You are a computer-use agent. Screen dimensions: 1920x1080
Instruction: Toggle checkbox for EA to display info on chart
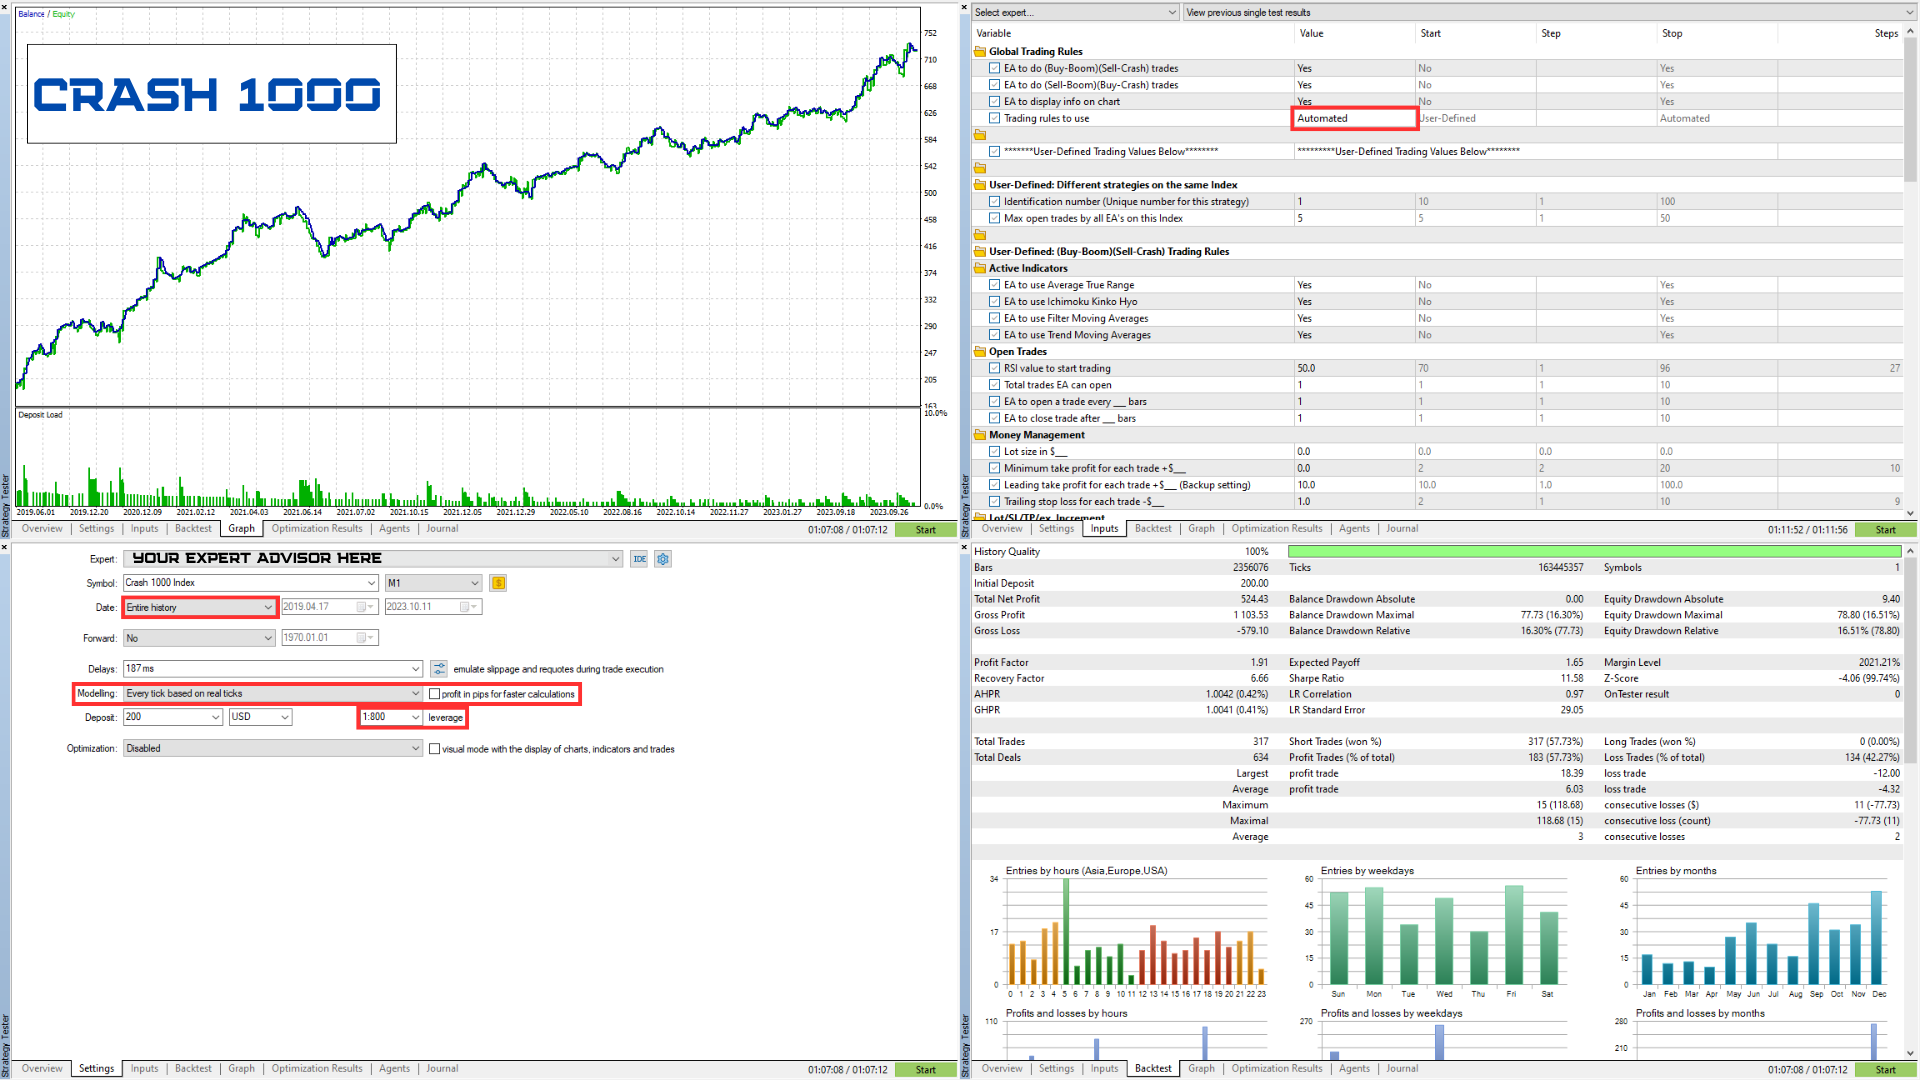pyautogui.click(x=995, y=102)
